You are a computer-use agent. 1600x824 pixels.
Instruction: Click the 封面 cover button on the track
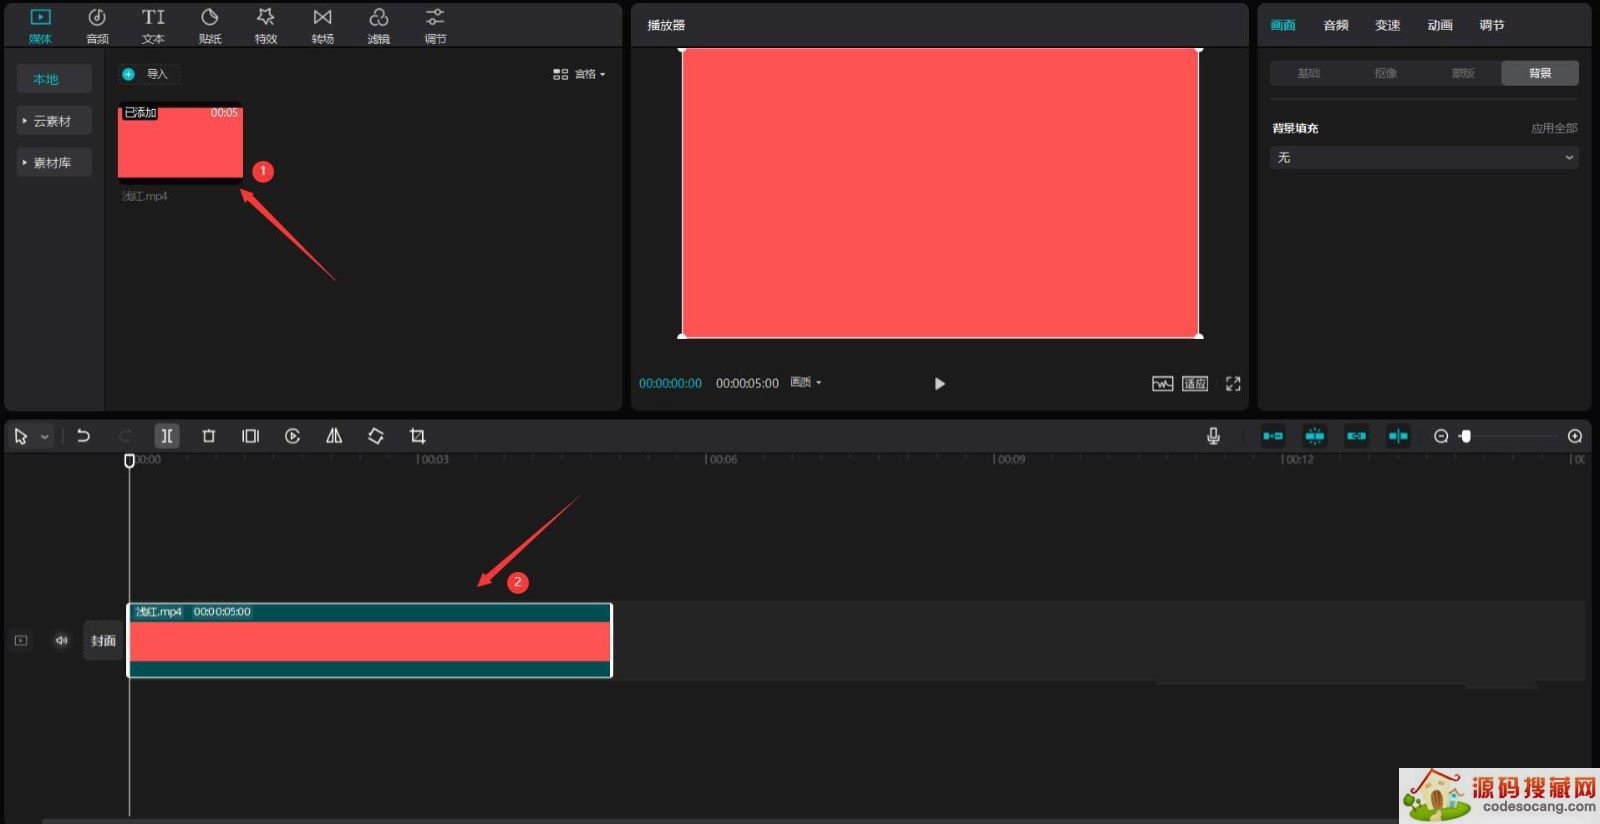tap(103, 640)
